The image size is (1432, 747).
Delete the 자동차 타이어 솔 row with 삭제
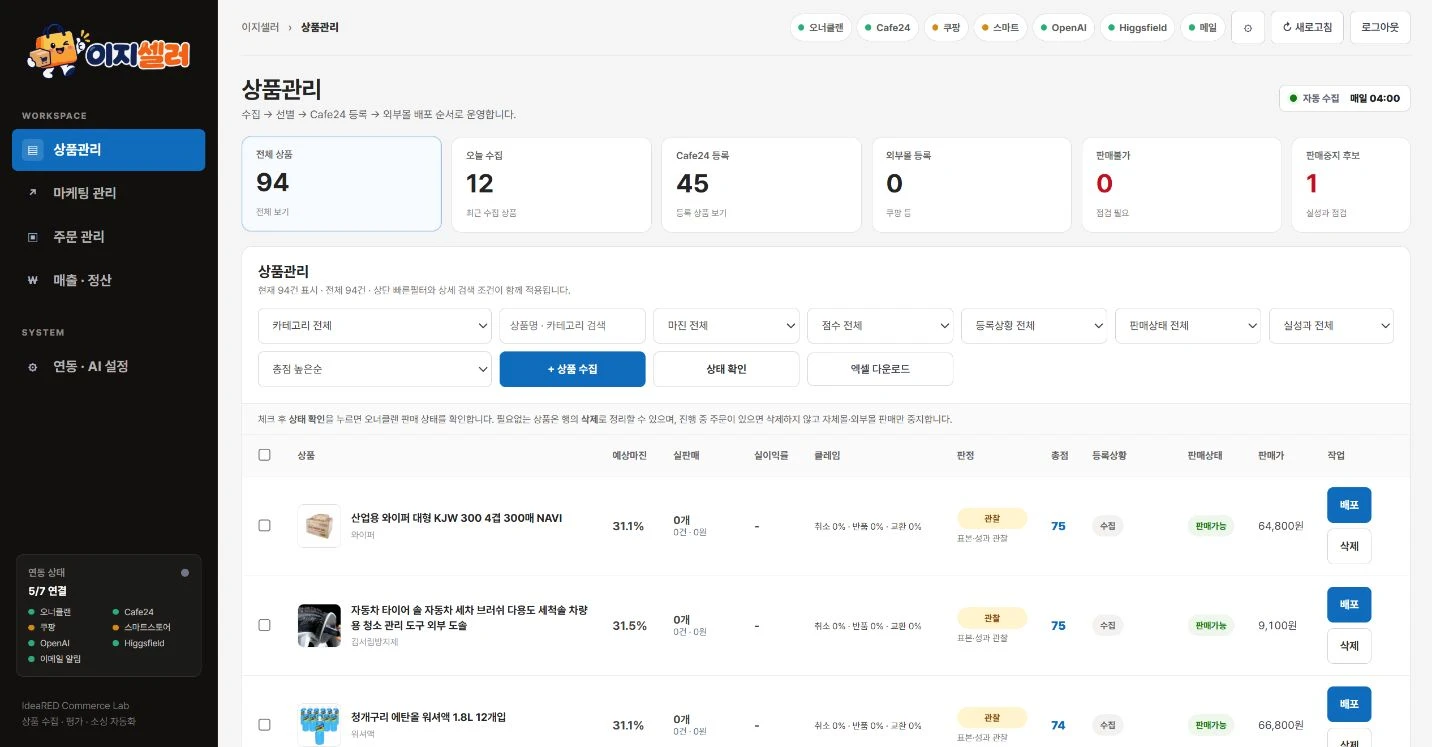pos(1349,646)
